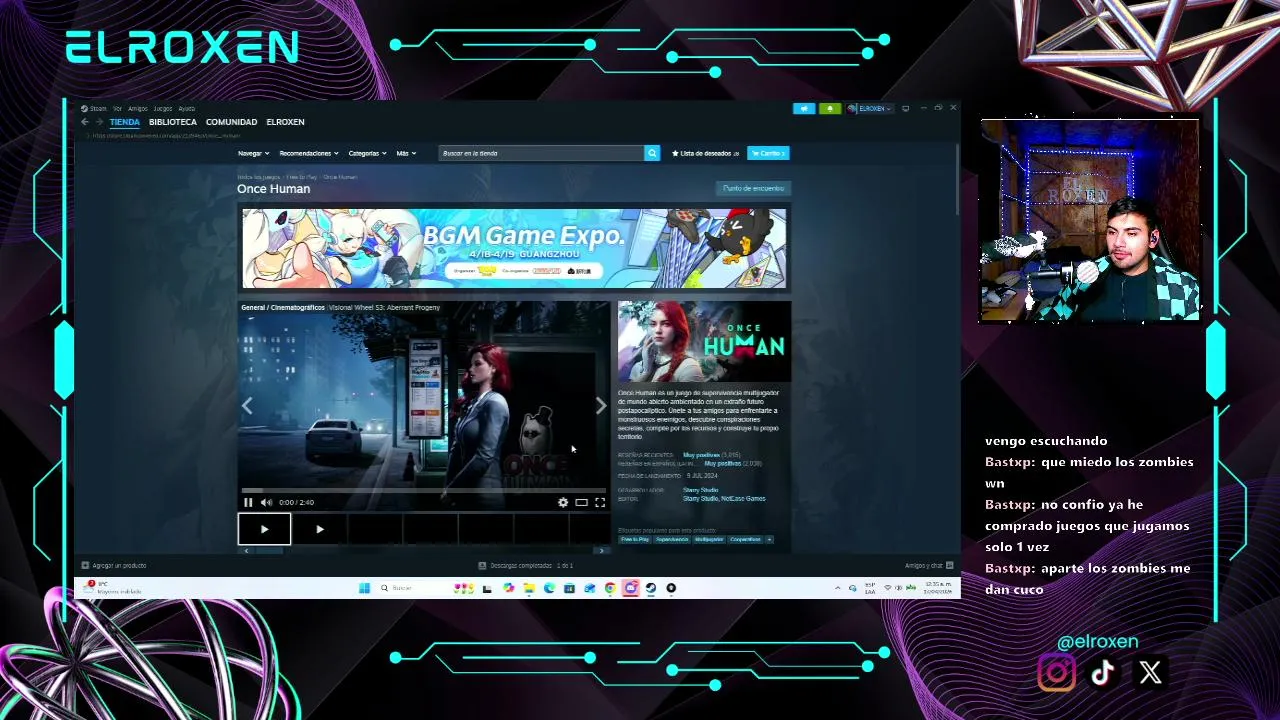Click the Buscar en la tienda field
The image size is (1280, 720).
point(541,153)
